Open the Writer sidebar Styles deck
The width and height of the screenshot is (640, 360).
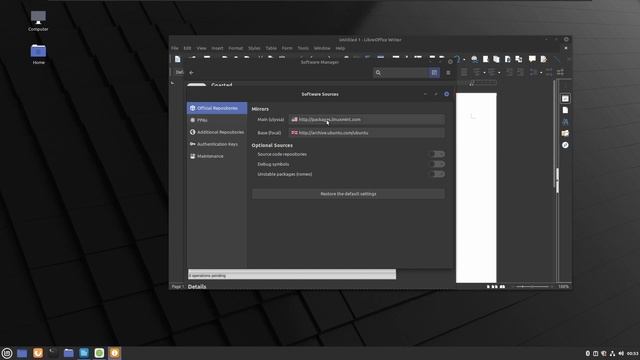click(565, 122)
